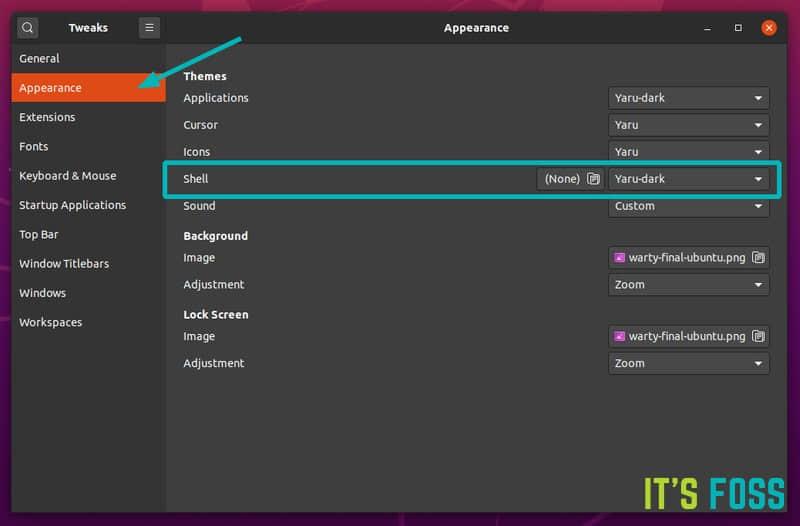Click copy icon on Background image field

tap(758, 258)
